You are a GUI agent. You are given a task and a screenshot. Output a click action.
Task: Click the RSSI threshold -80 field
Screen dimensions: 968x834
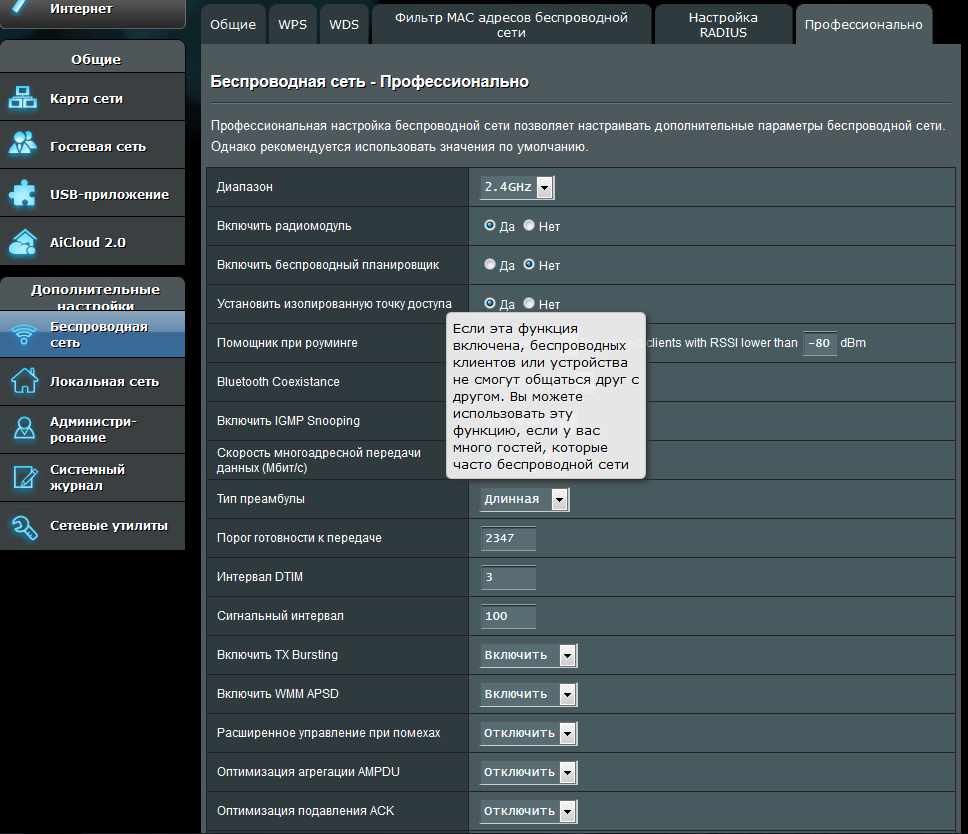[819, 343]
